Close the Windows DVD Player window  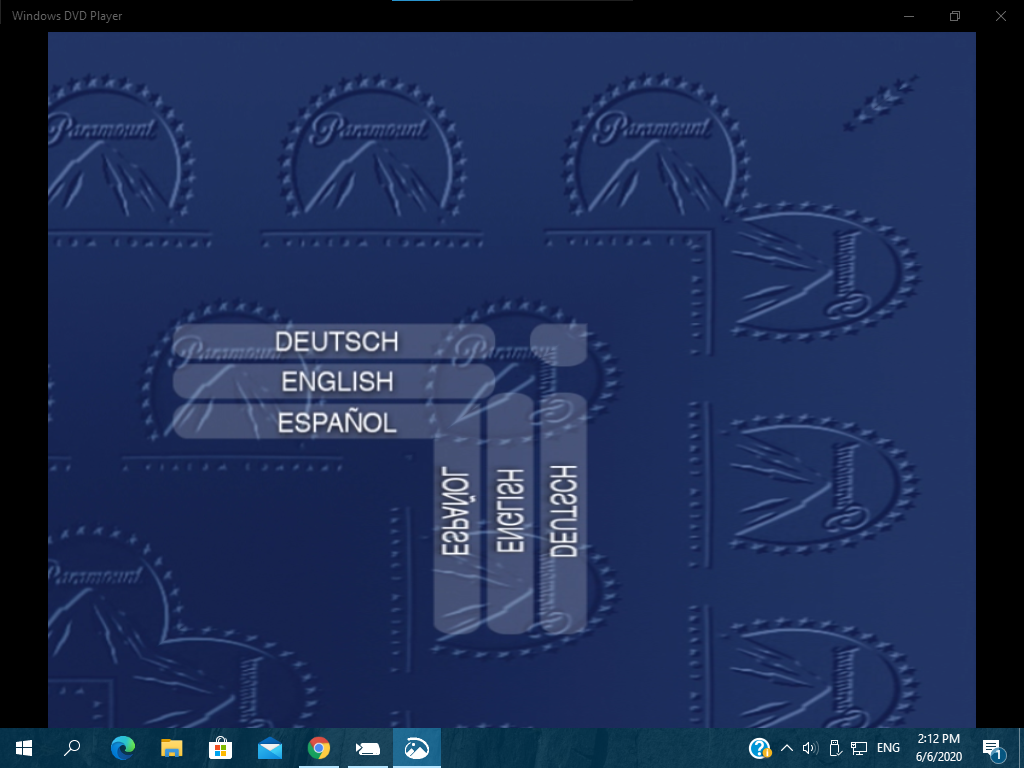(1000, 16)
